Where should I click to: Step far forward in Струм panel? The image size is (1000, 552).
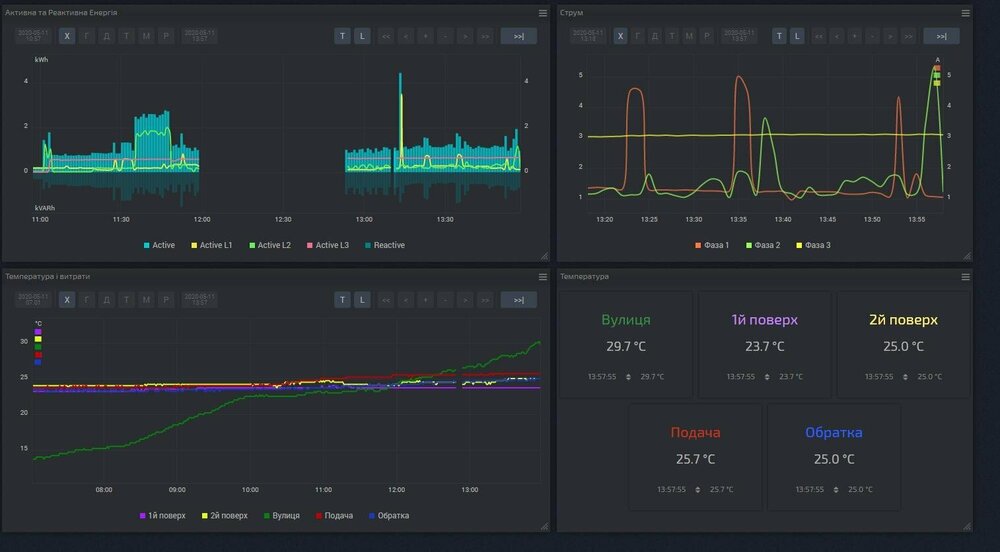pos(908,36)
